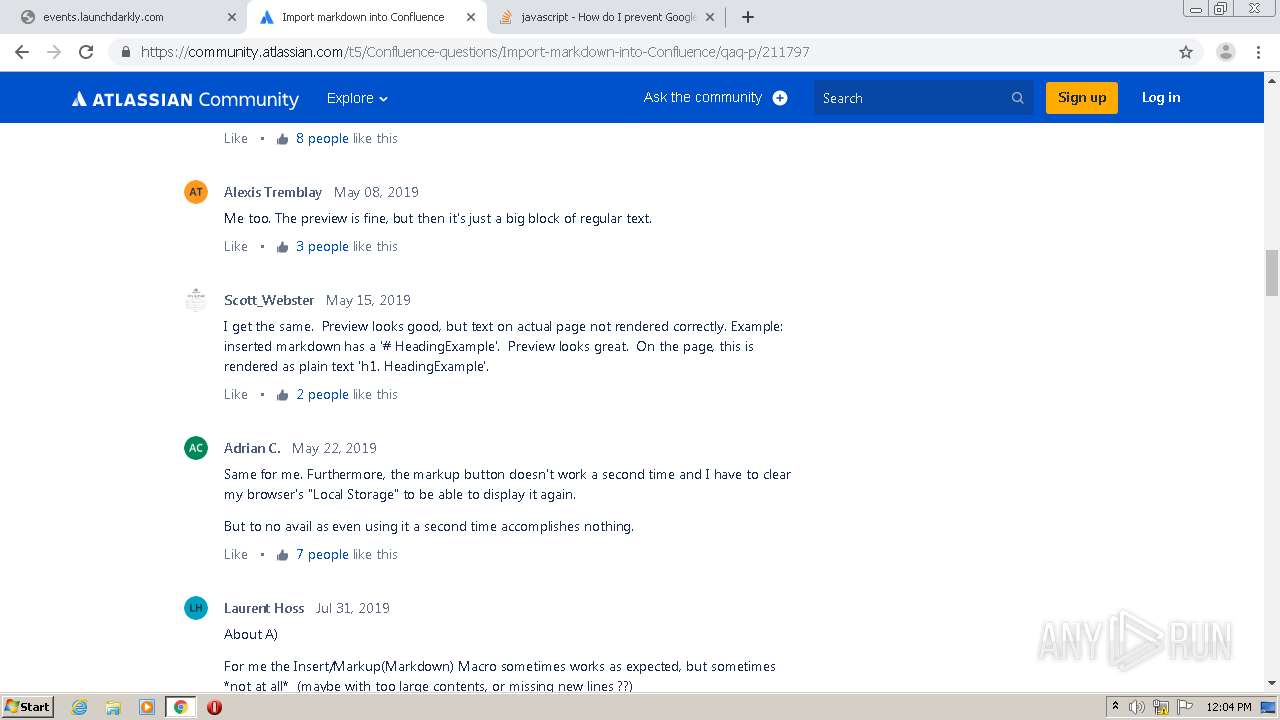
Task: Click the red taskbar icon
Action: click(x=214, y=707)
